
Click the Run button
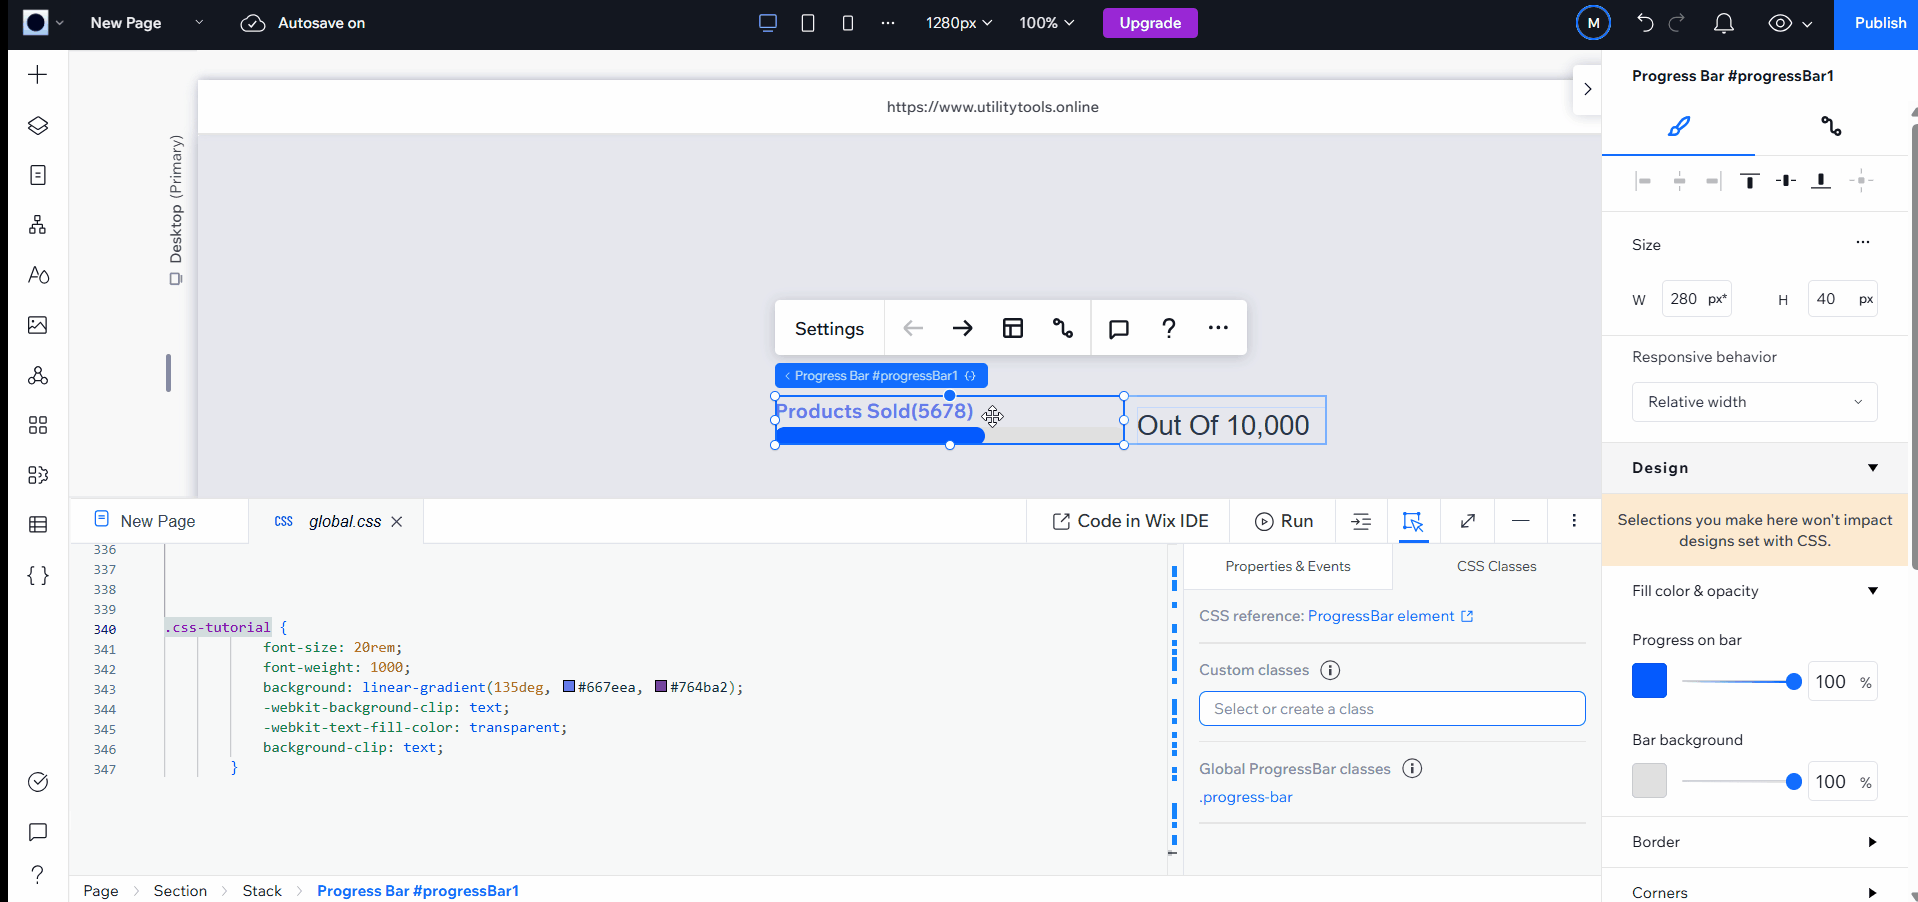click(x=1284, y=521)
